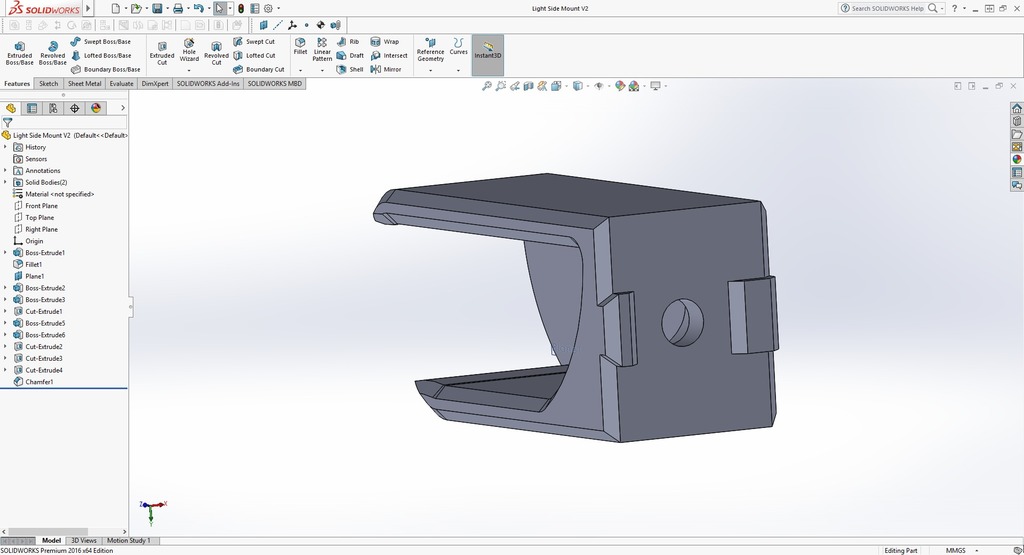
Task: Open the Fillet dropdown arrow
Action: (300, 70)
